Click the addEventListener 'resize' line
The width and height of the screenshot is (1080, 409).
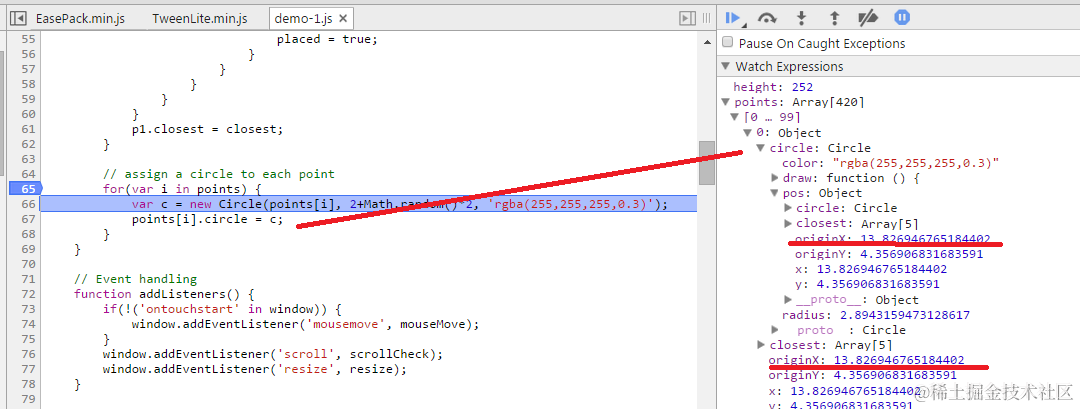(255, 369)
